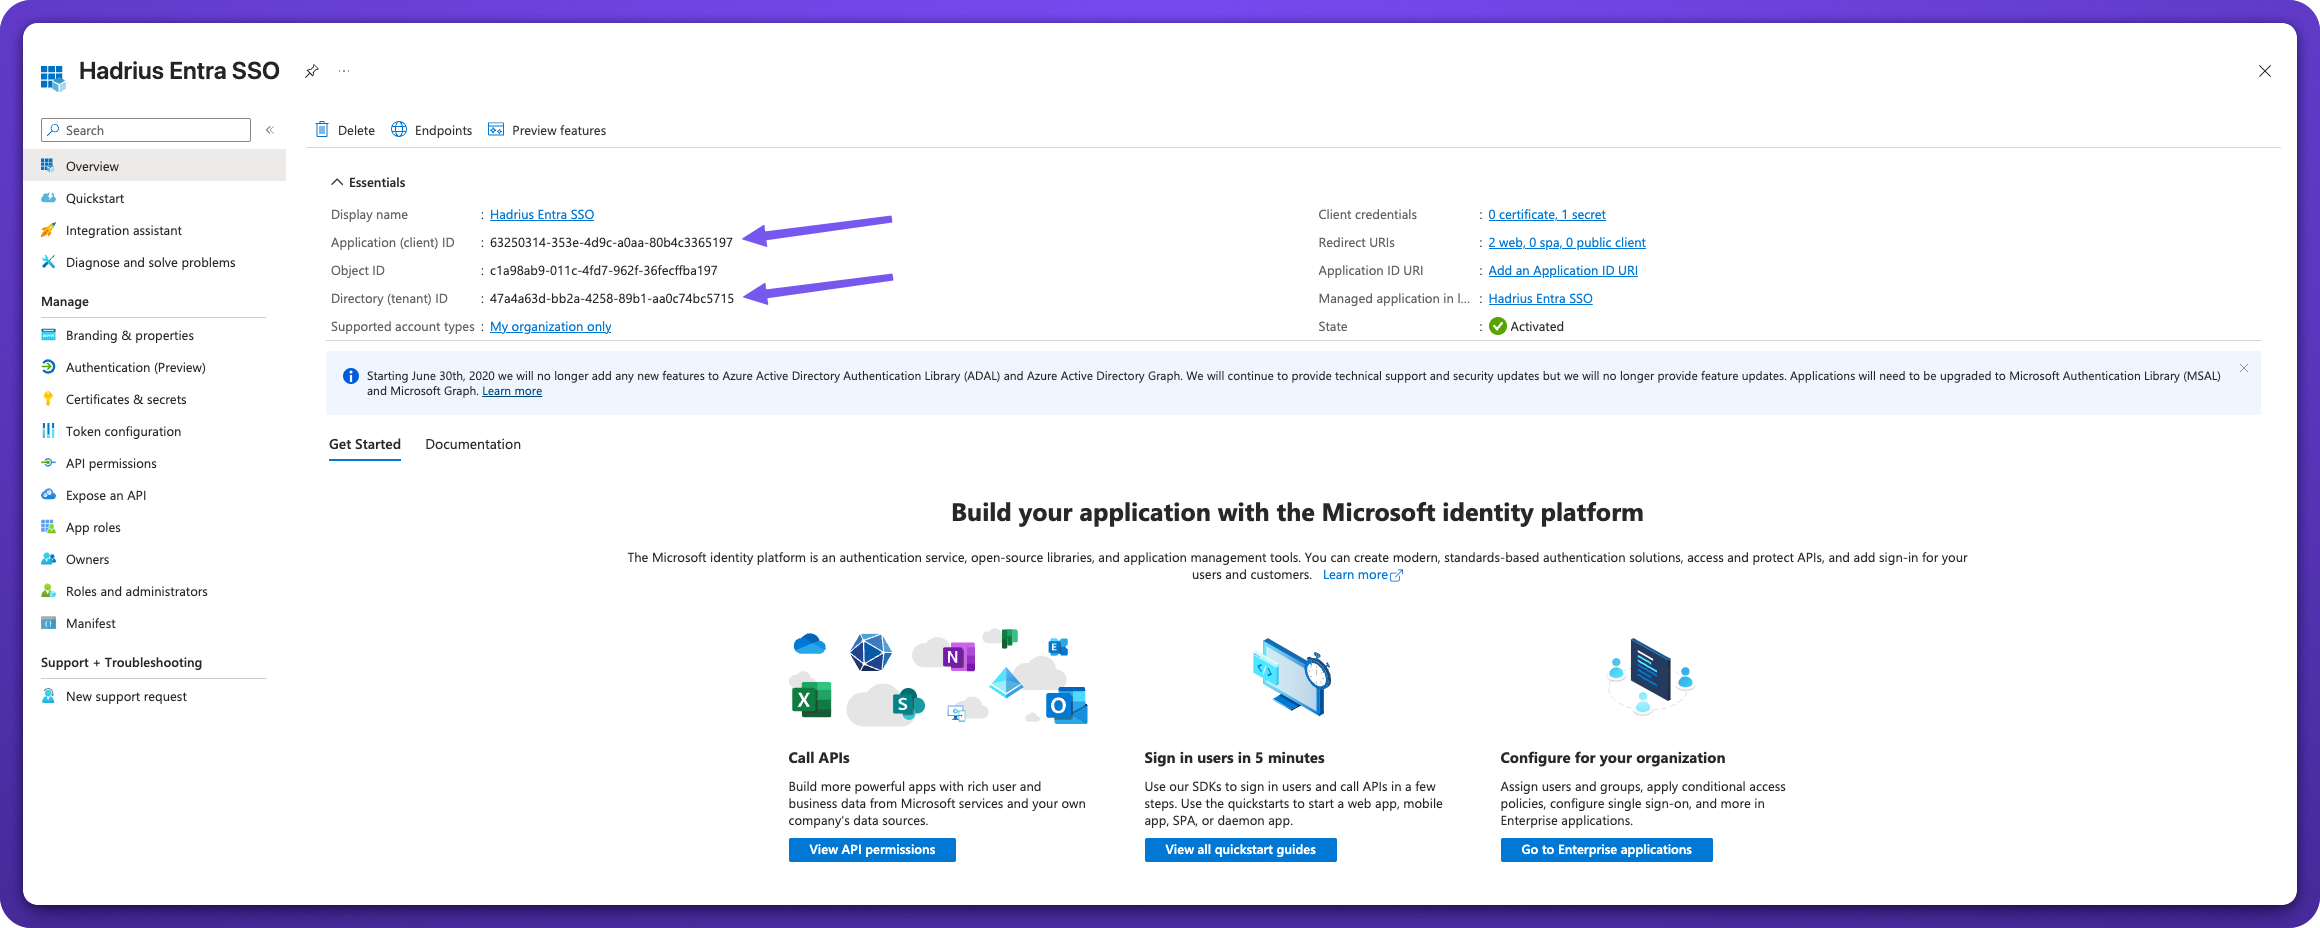
Task: Click the green Activated state icon
Action: [x=1498, y=326]
